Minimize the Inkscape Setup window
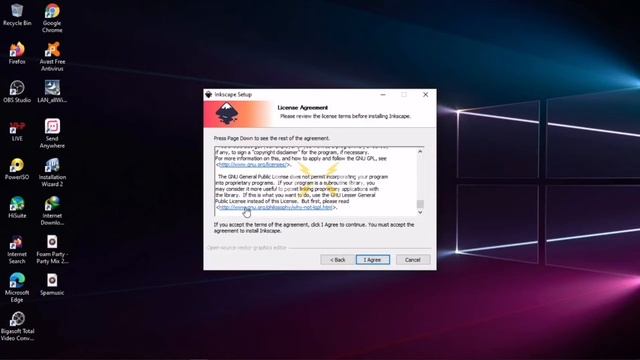 (383, 94)
